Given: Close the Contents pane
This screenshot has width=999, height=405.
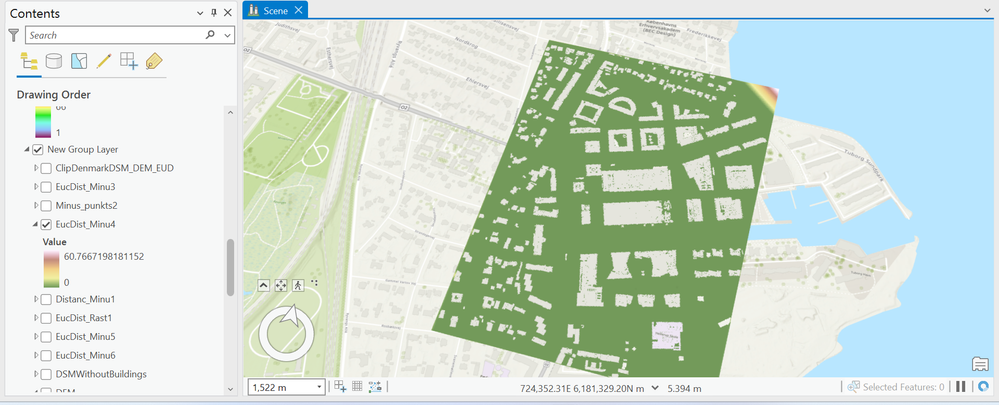Looking at the screenshot, I should point(227,13).
